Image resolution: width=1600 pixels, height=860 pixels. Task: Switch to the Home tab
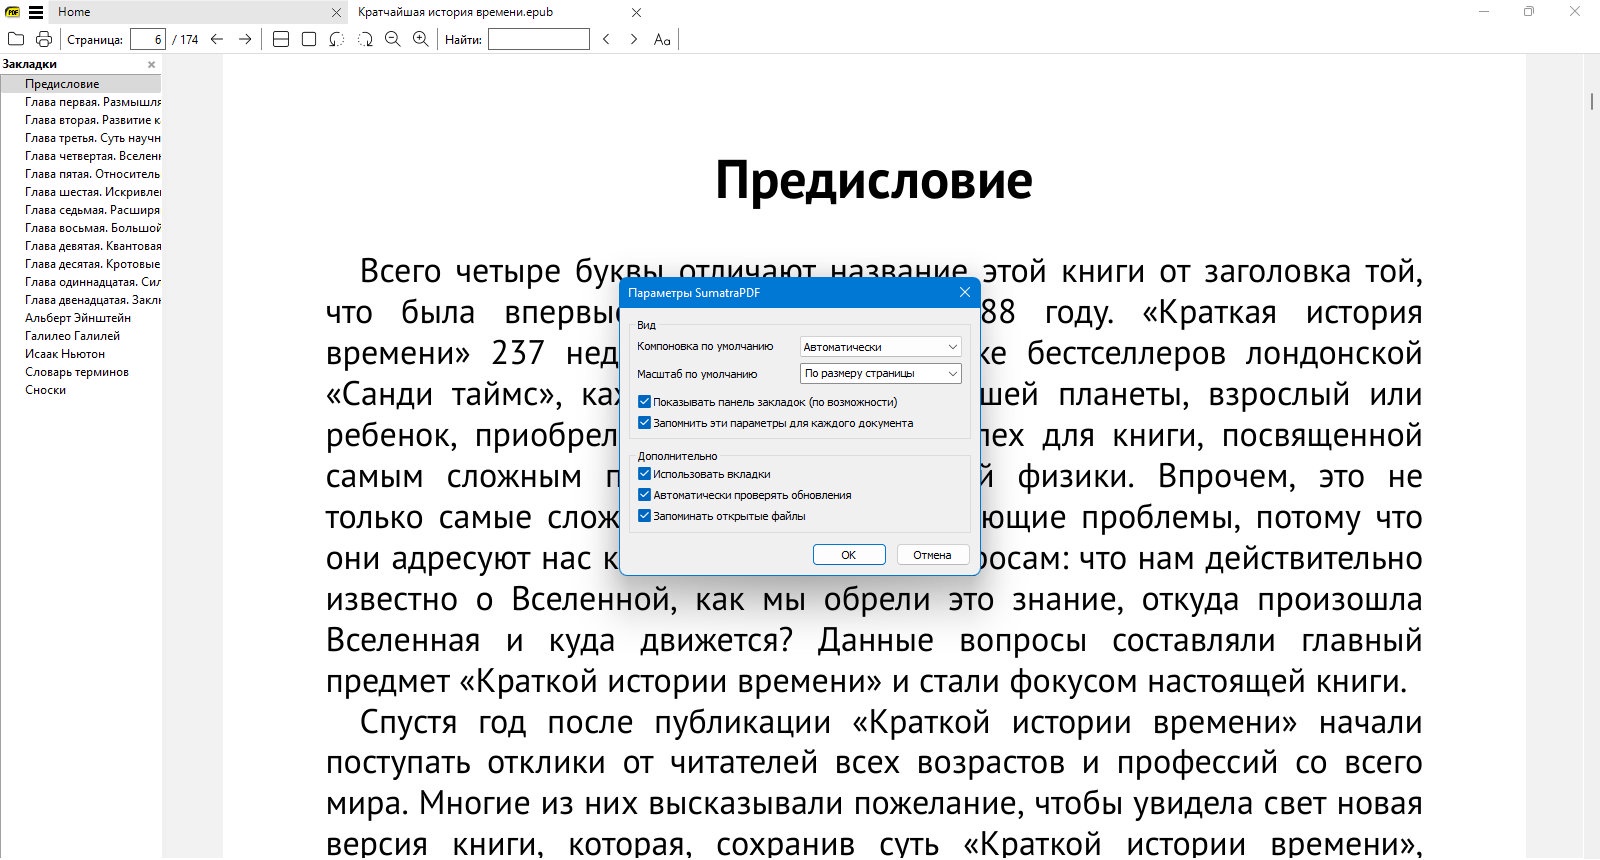tap(74, 12)
